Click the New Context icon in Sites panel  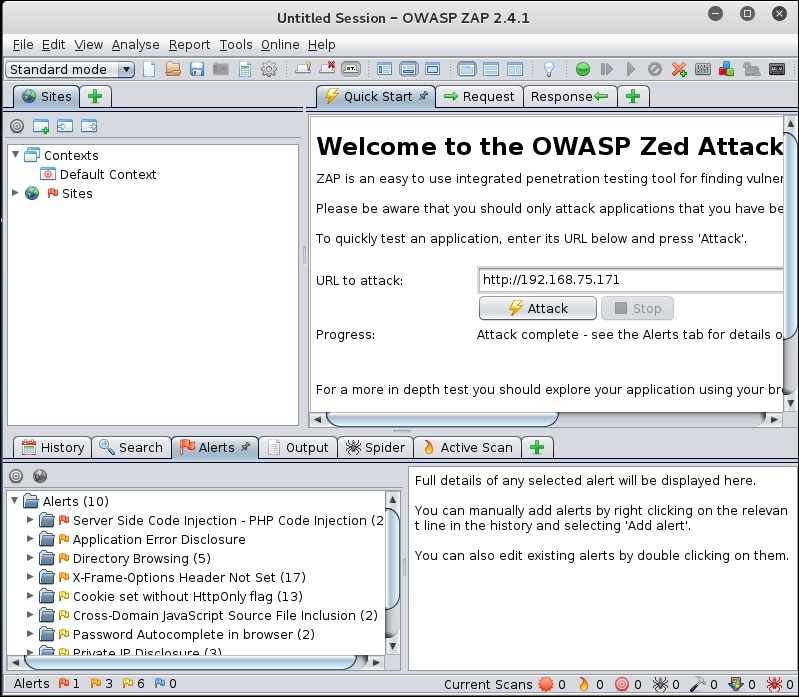tap(41, 126)
